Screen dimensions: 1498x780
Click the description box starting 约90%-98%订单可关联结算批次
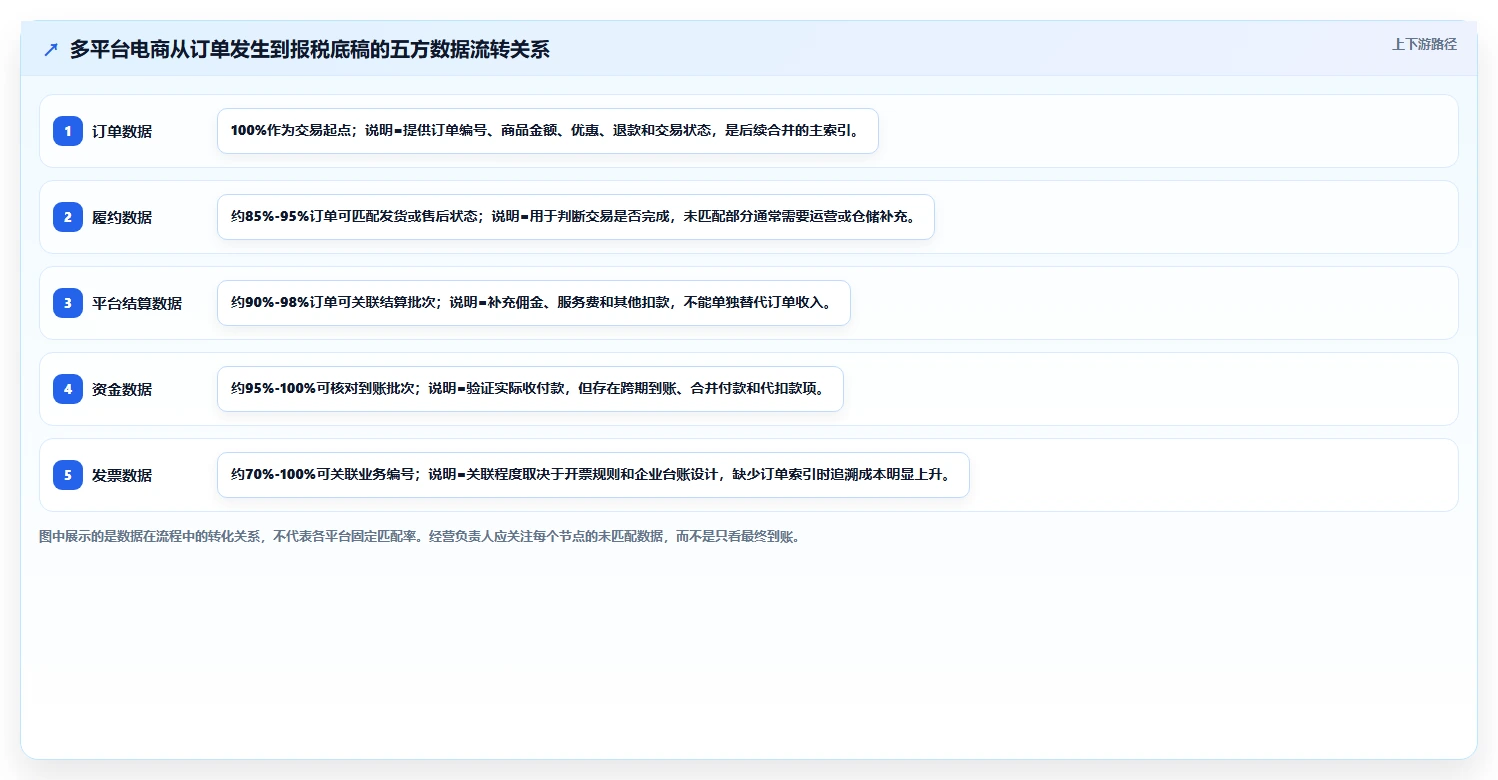(534, 303)
